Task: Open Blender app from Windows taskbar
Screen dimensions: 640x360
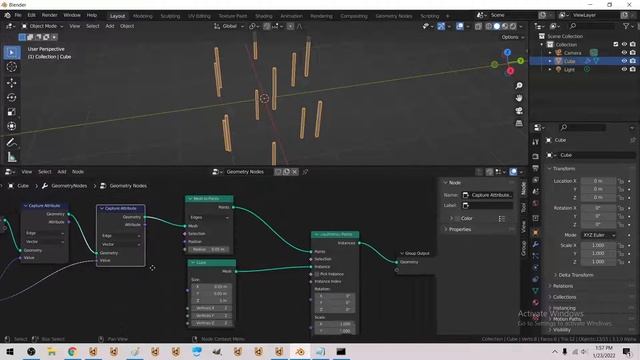Action: point(300,351)
